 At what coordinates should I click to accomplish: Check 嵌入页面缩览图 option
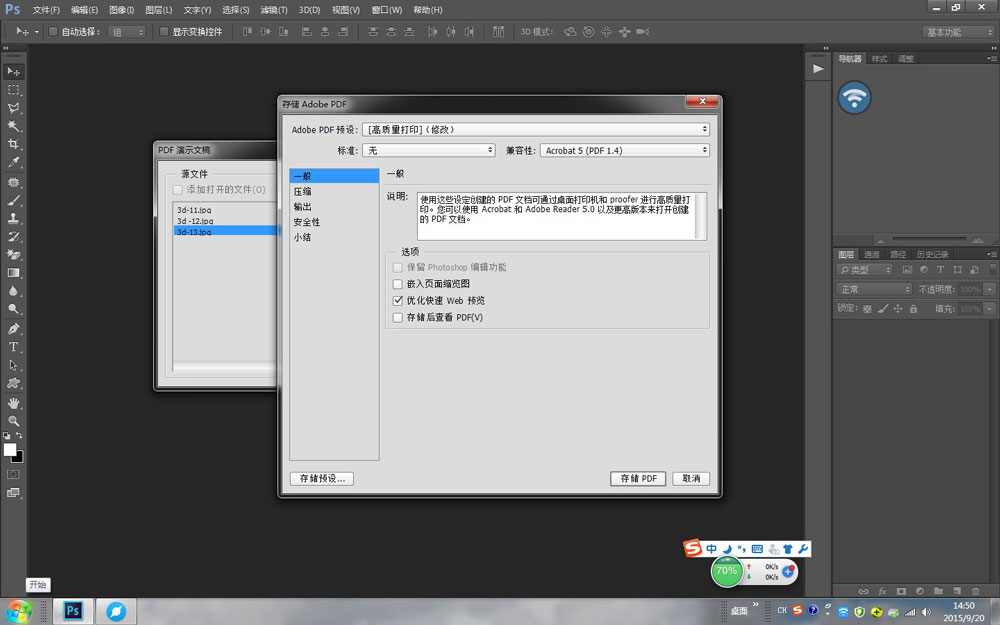pyautogui.click(x=398, y=284)
